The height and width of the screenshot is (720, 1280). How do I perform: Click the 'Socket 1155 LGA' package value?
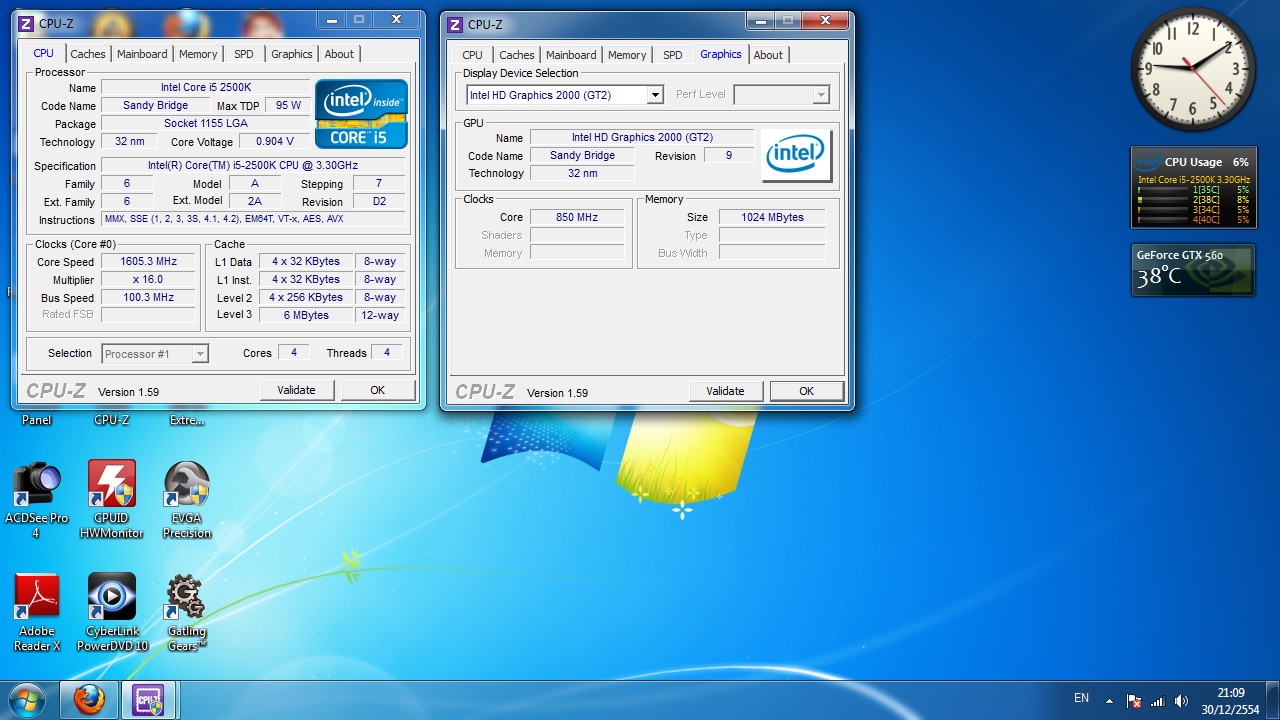pos(206,124)
